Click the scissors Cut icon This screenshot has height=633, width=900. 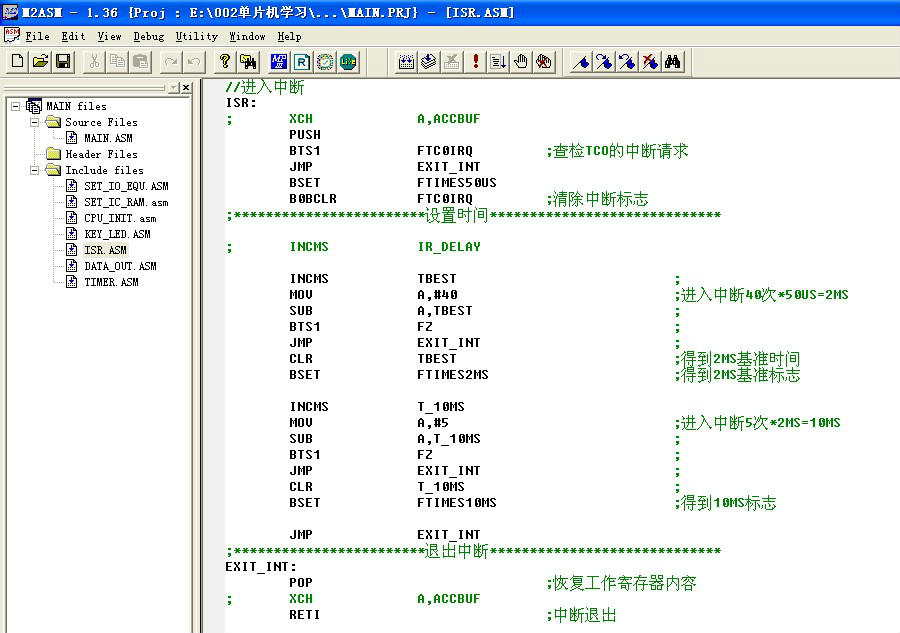(94, 62)
